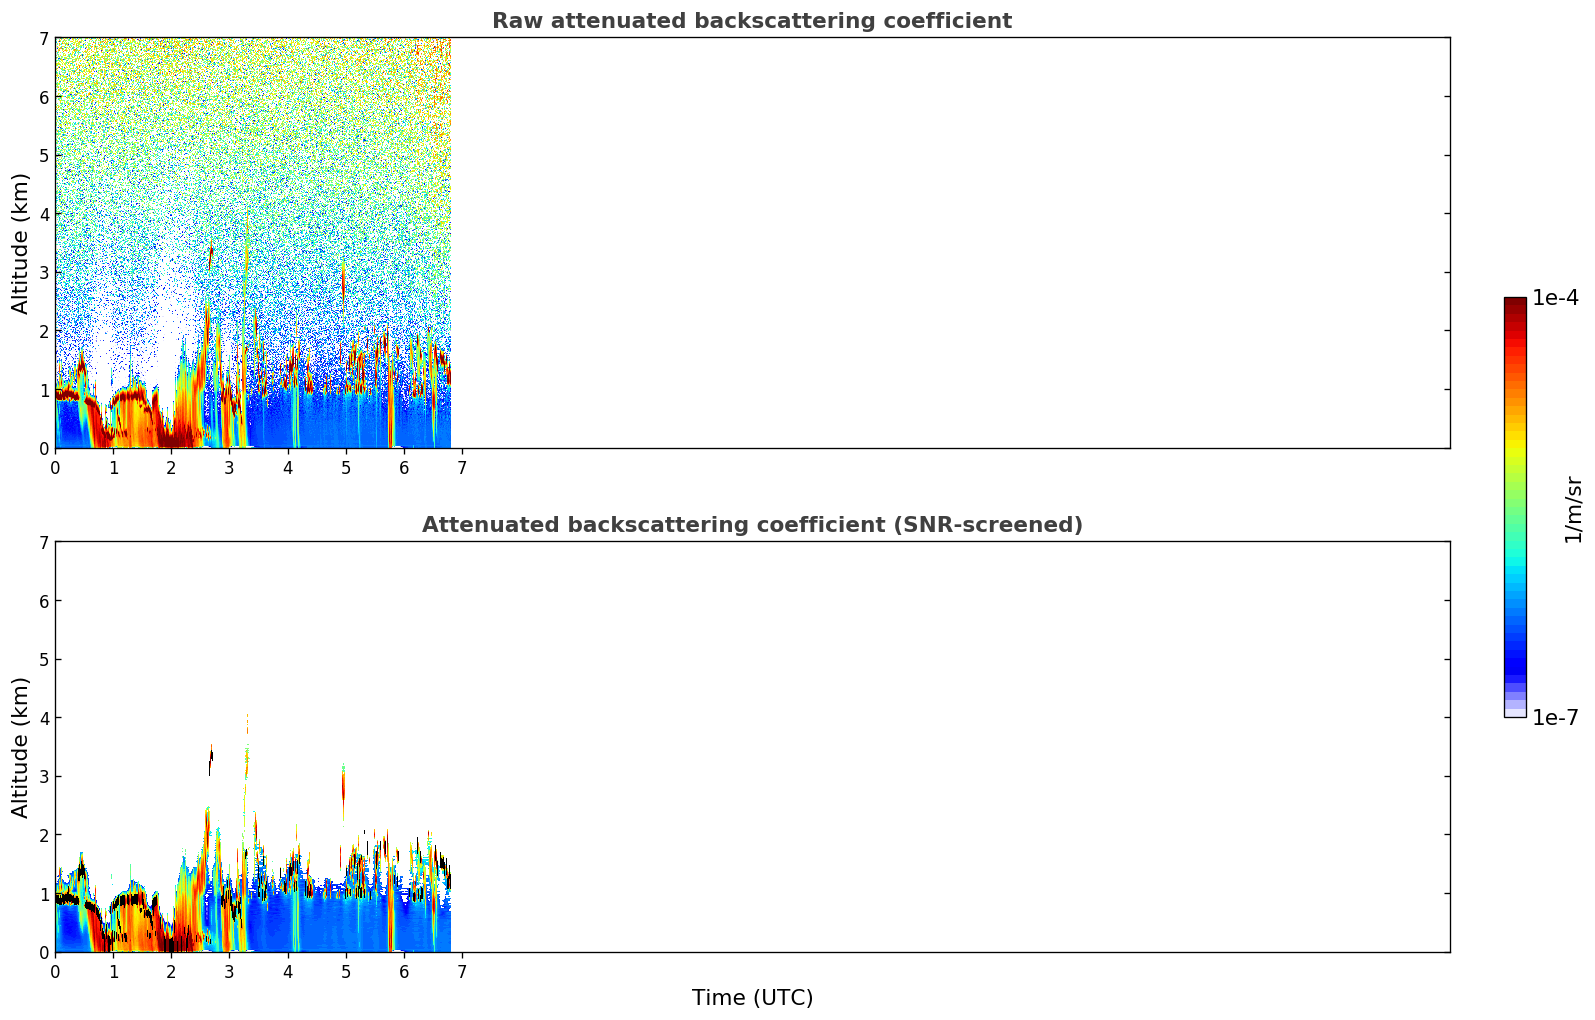This screenshot has height=1020, width=1595.
Task: Click the "1/m/sr" colorbar unit label
Action: click(1573, 509)
